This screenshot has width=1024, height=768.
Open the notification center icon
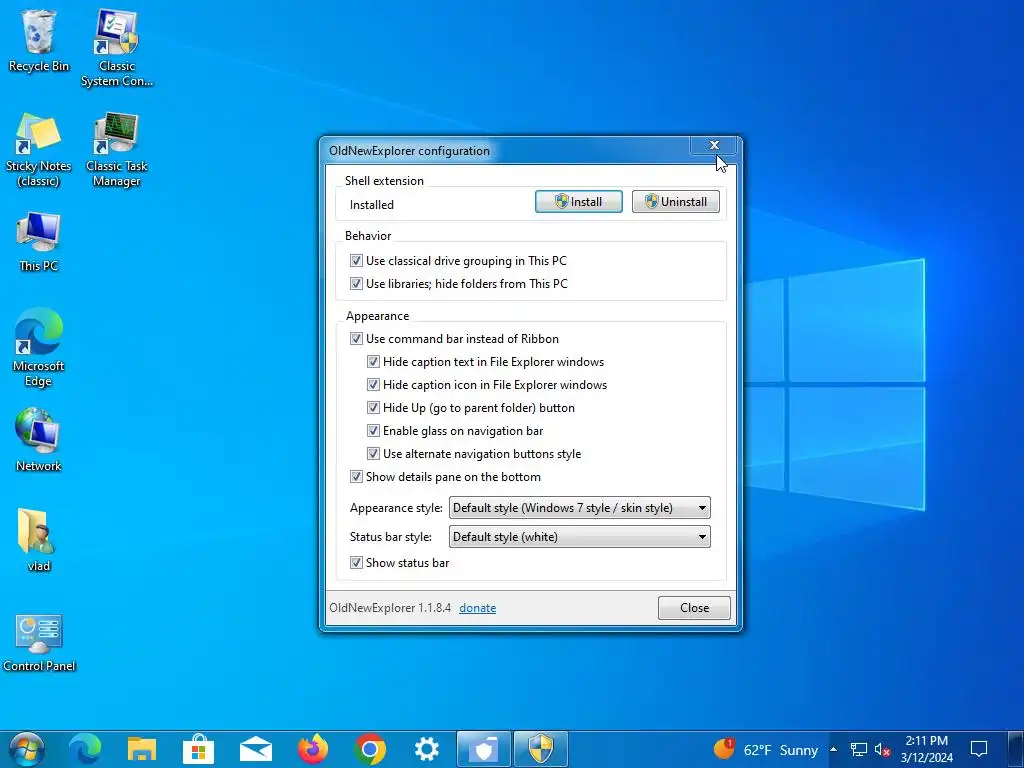pos(979,750)
